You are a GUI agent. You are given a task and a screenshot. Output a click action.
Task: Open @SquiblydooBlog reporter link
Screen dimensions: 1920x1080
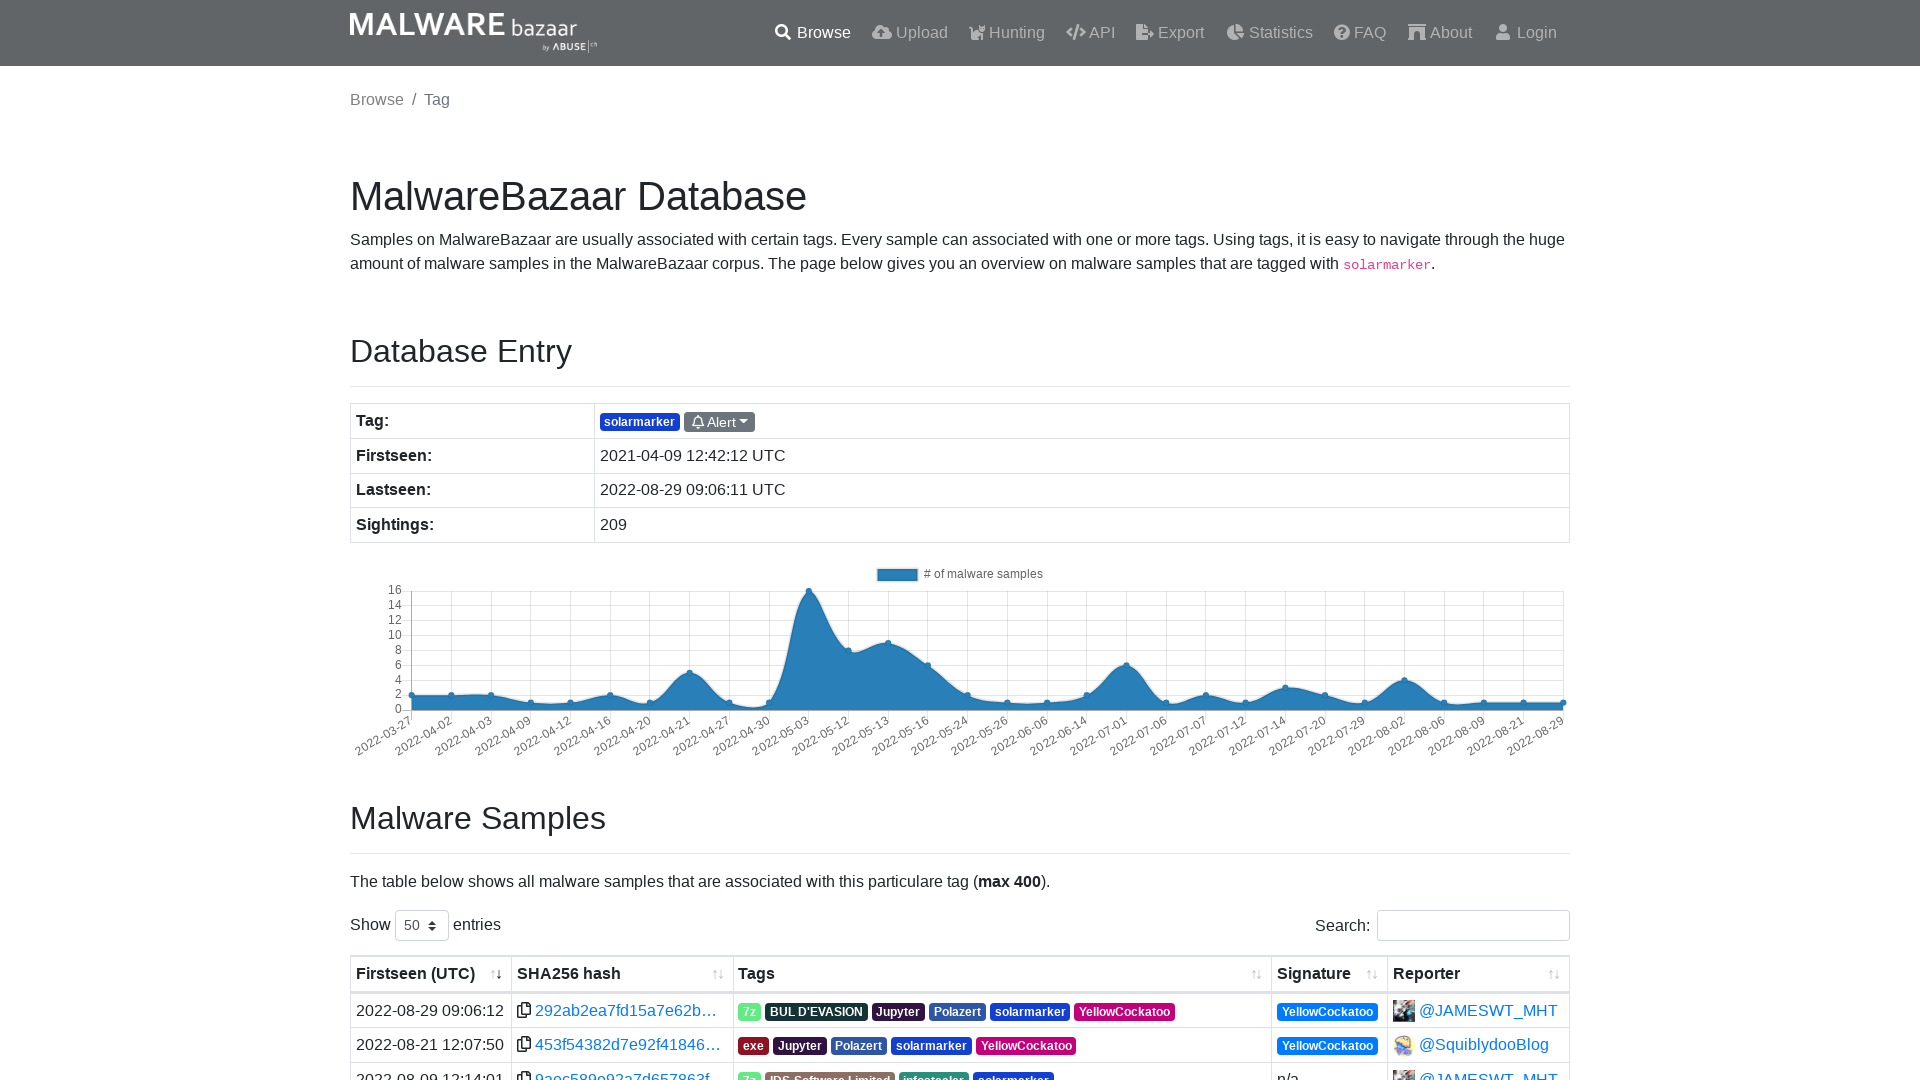[x=1483, y=1044]
